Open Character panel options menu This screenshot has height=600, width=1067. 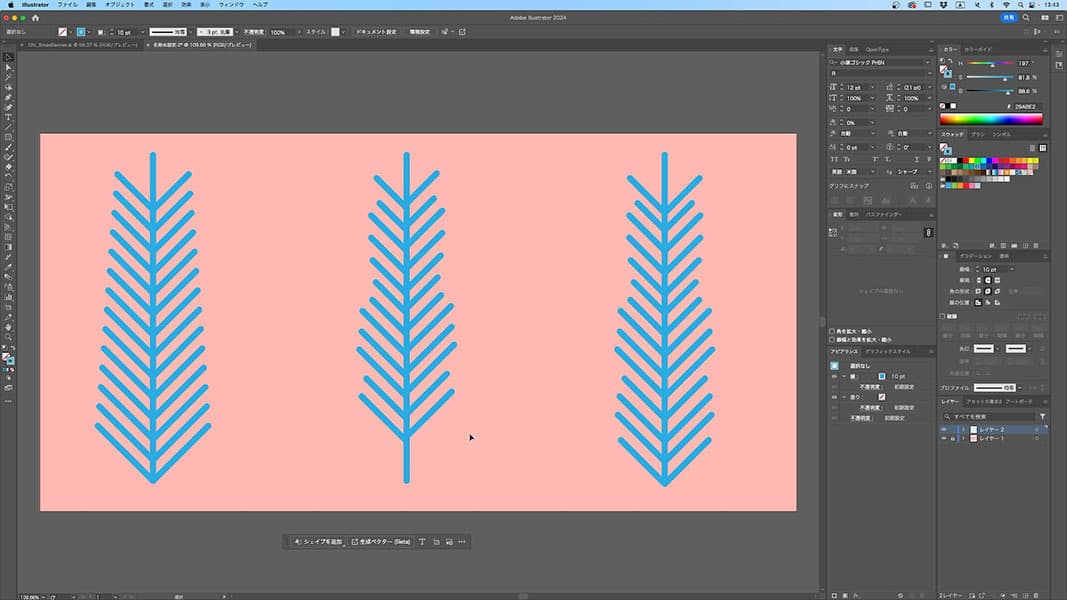[931, 50]
